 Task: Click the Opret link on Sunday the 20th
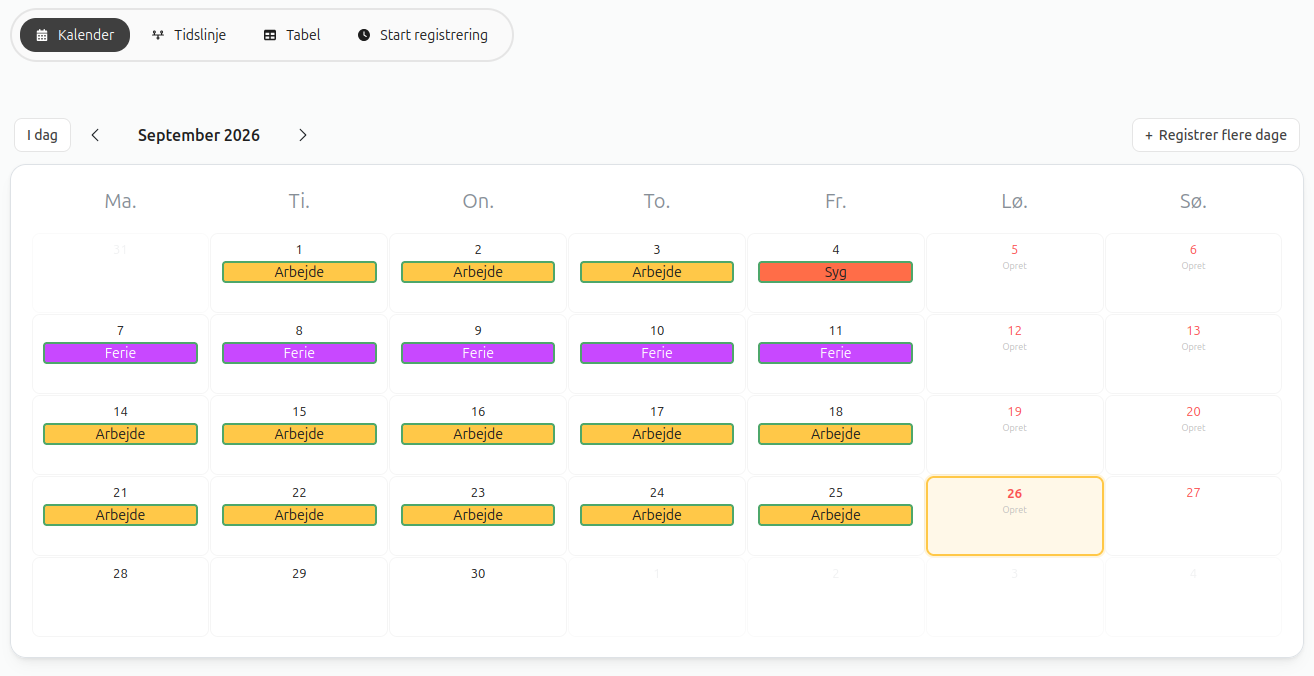point(1193,428)
